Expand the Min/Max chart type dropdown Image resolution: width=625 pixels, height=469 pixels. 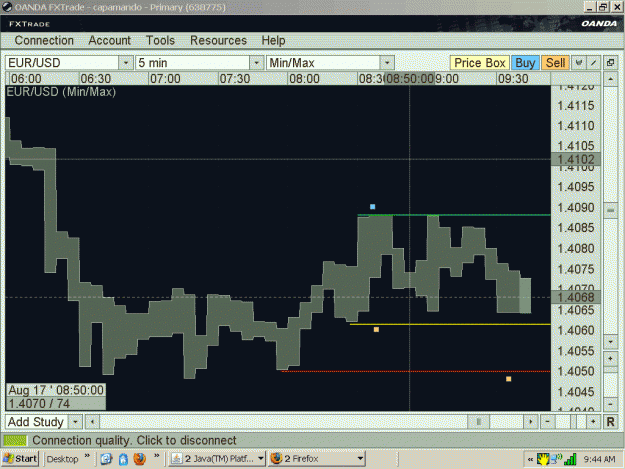(x=387, y=63)
